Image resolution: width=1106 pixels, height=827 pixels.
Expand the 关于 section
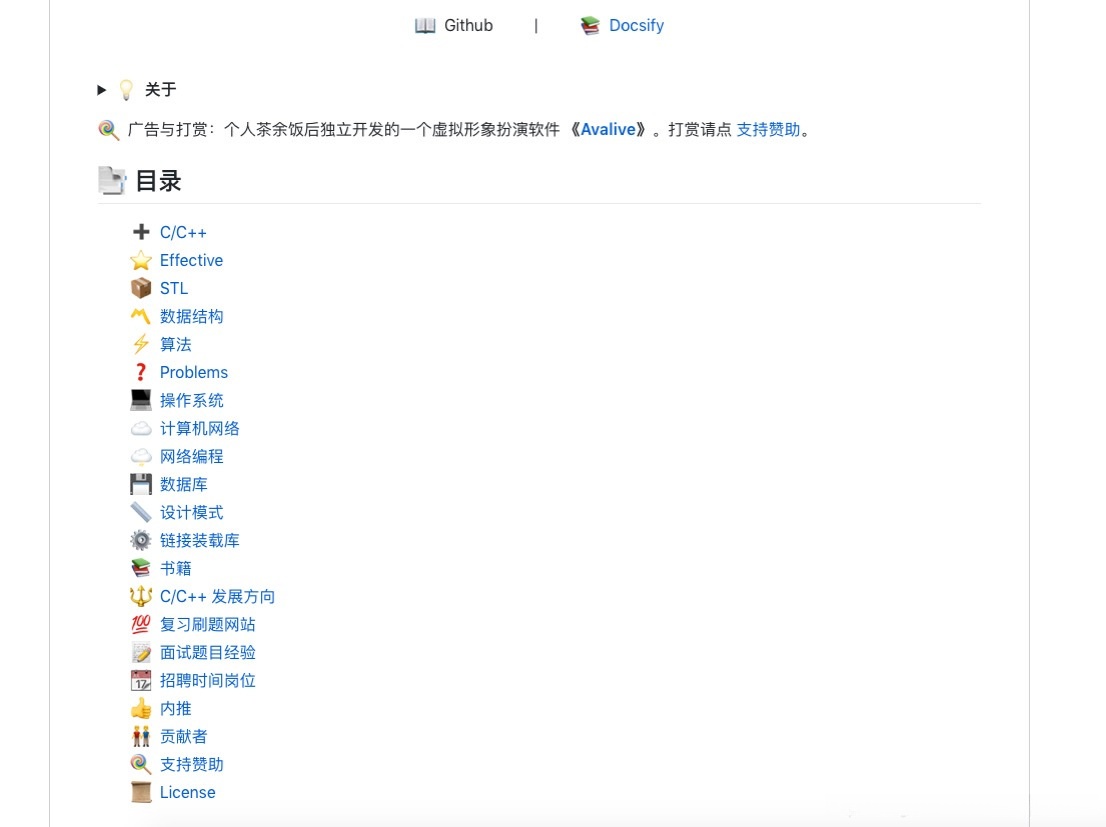point(101,89)
